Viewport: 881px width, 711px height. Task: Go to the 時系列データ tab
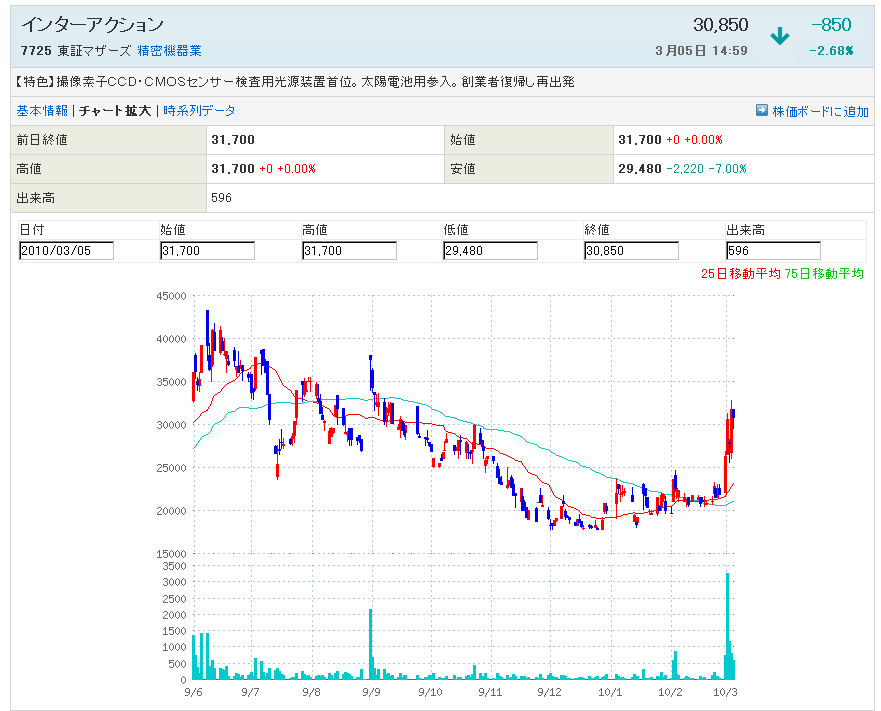pos(200,111)
